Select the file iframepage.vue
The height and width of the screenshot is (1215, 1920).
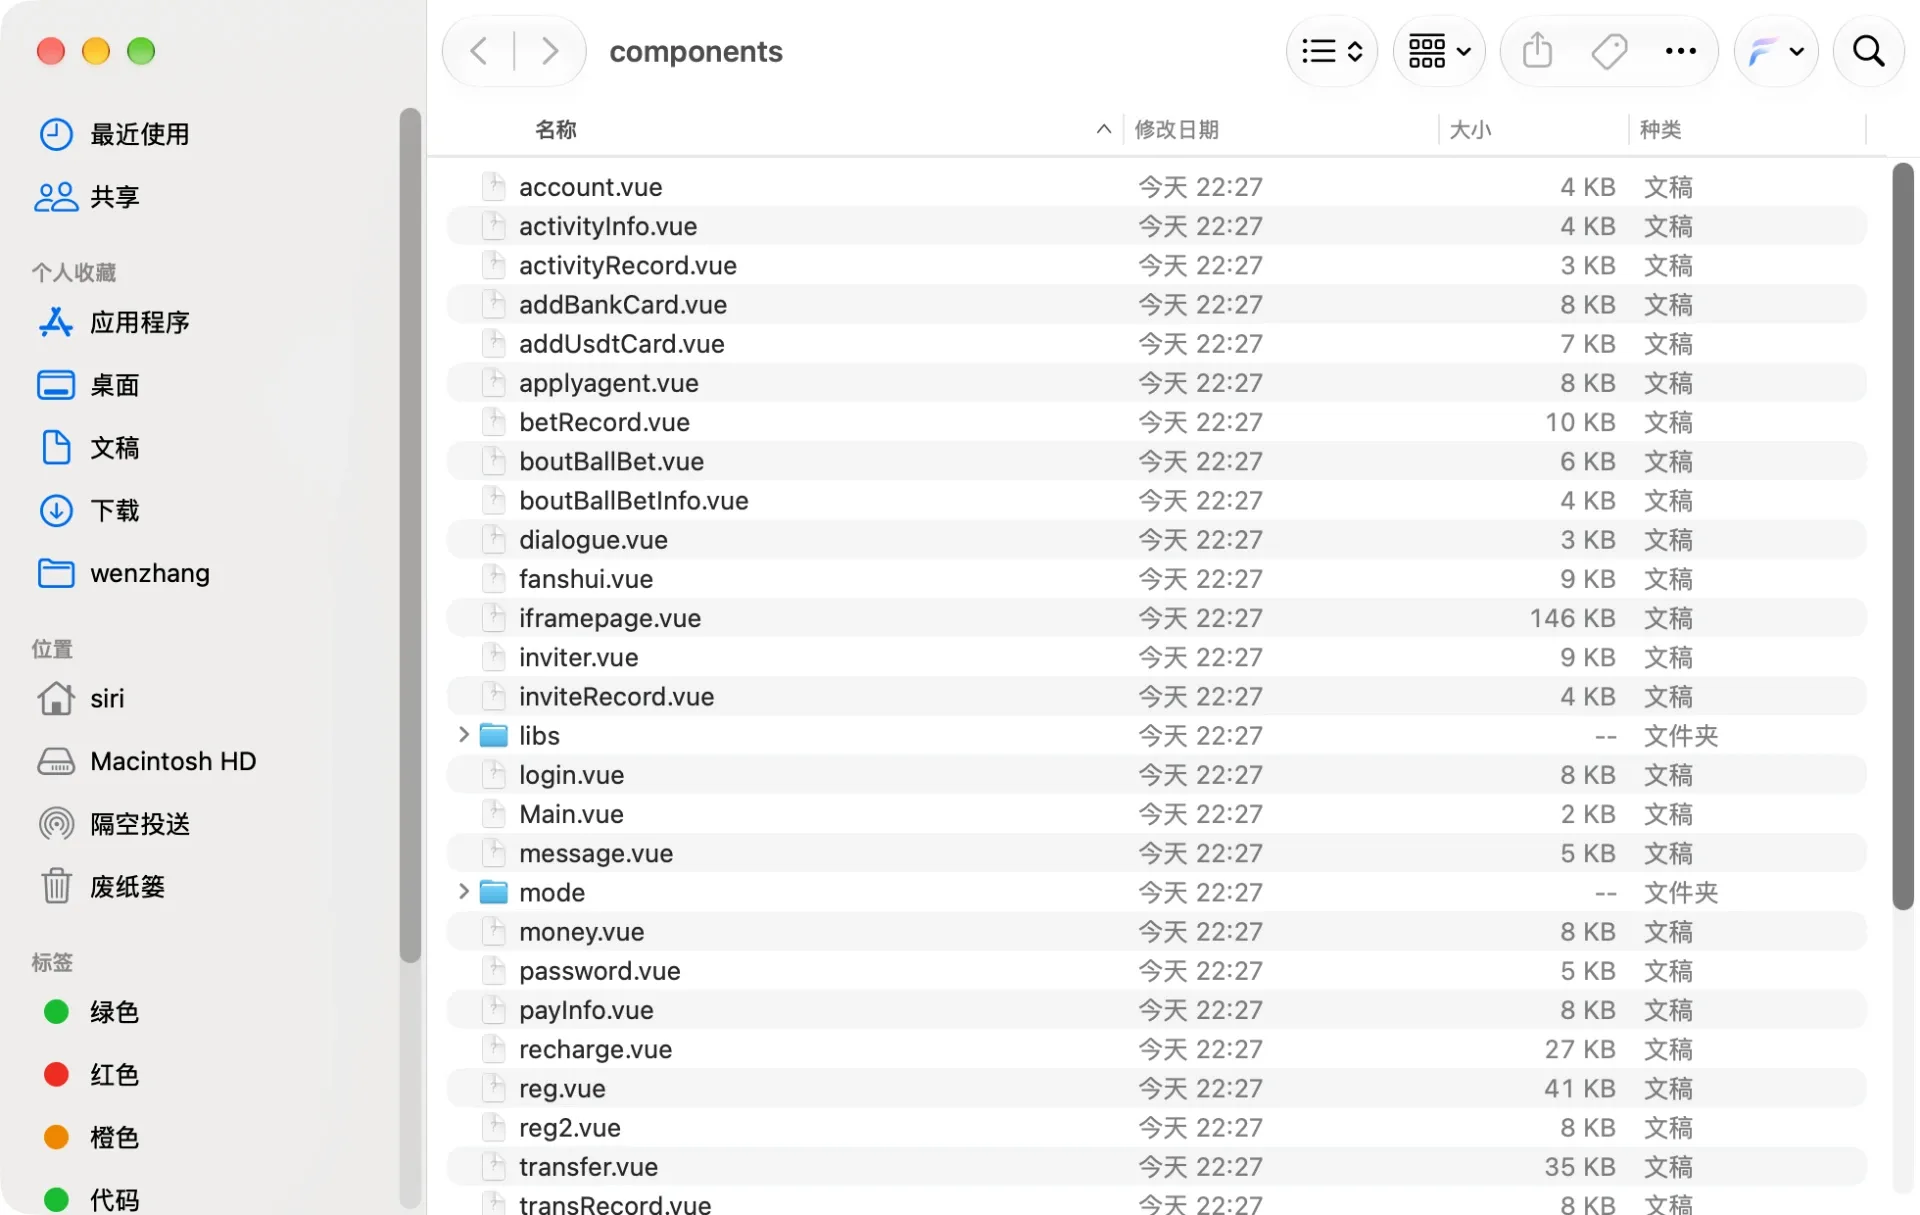click(1156, 618)
